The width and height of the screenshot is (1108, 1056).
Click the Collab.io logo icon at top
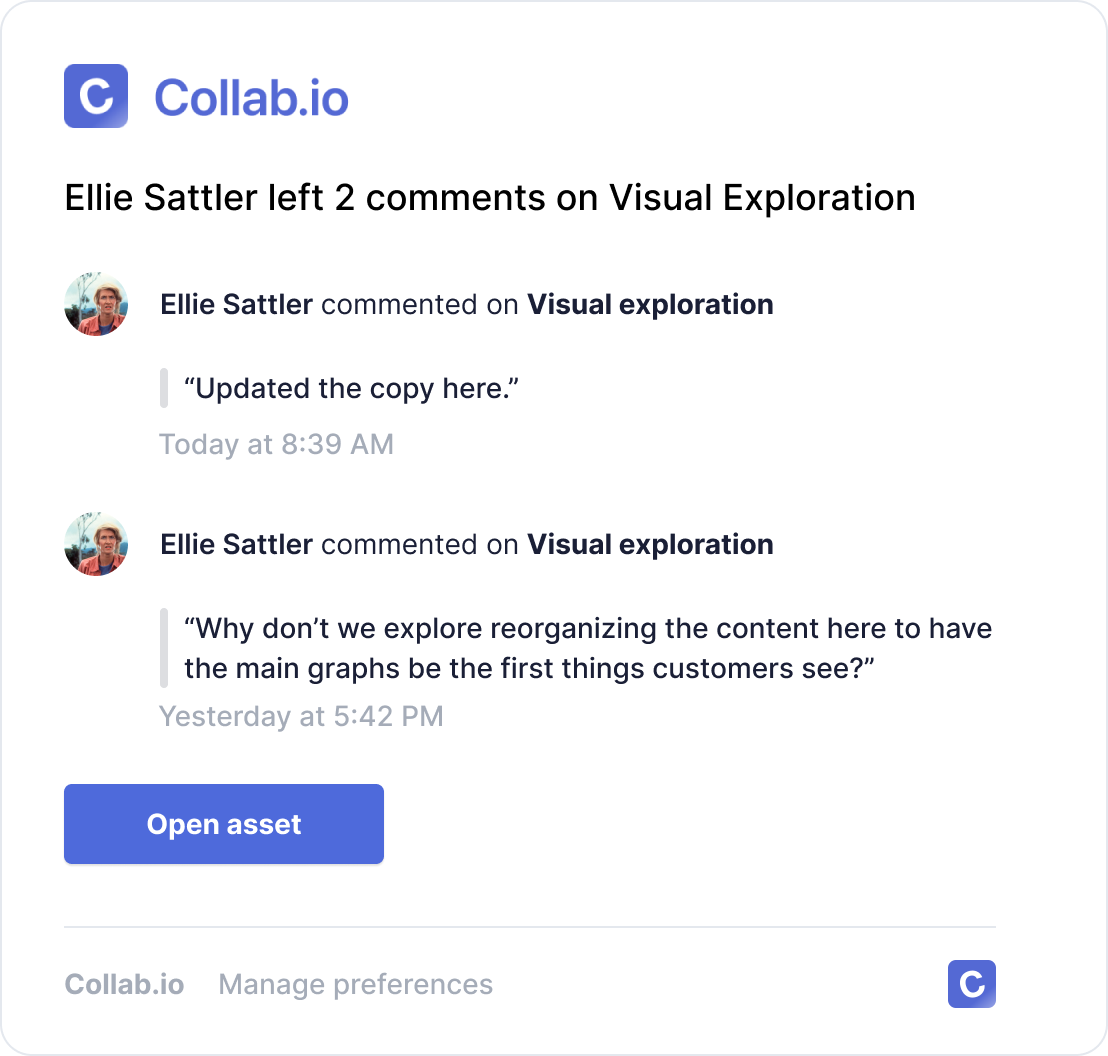point(95,96)
